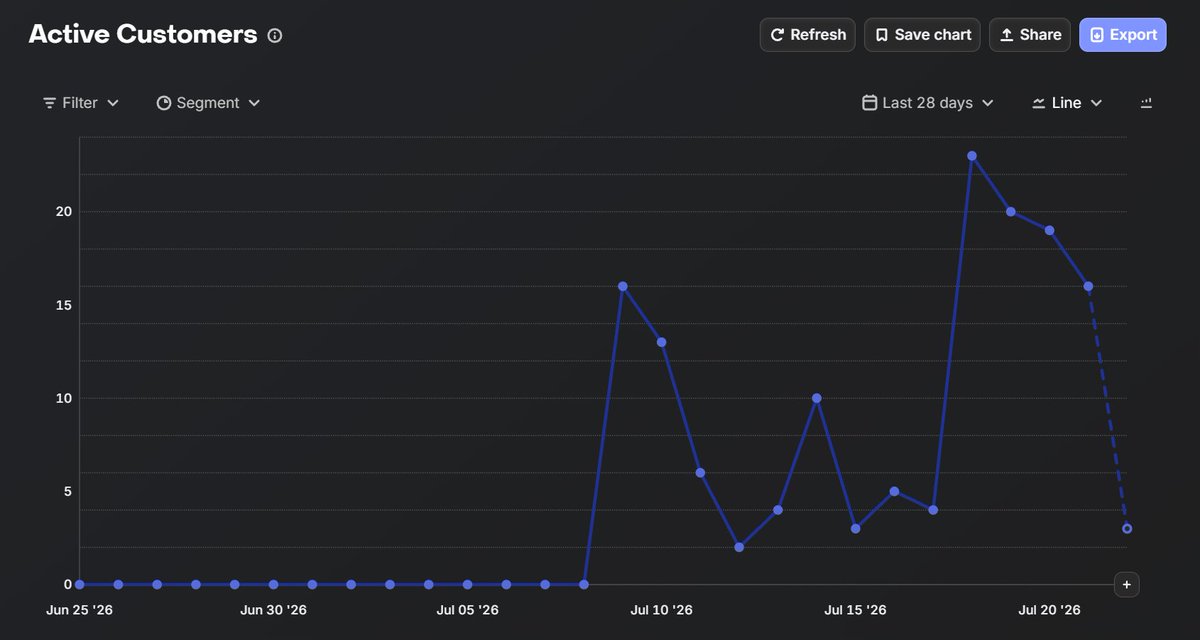Refresh the chart data

[x=808, y=35]
